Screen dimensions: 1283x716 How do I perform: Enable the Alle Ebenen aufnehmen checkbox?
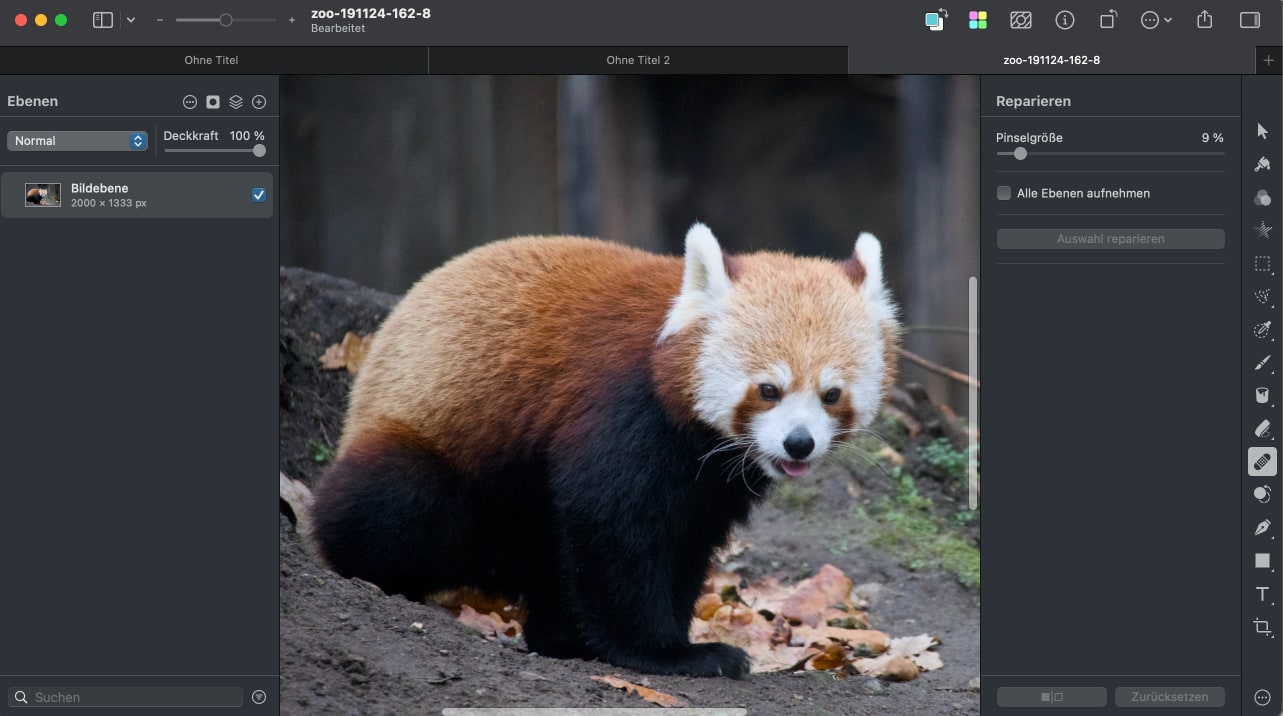[1003, 193]
